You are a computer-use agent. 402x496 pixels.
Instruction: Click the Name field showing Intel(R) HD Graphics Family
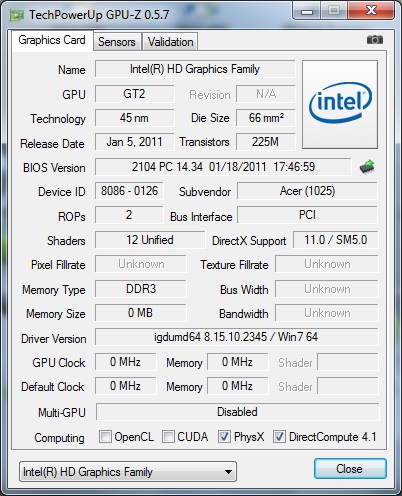[195, 69]
